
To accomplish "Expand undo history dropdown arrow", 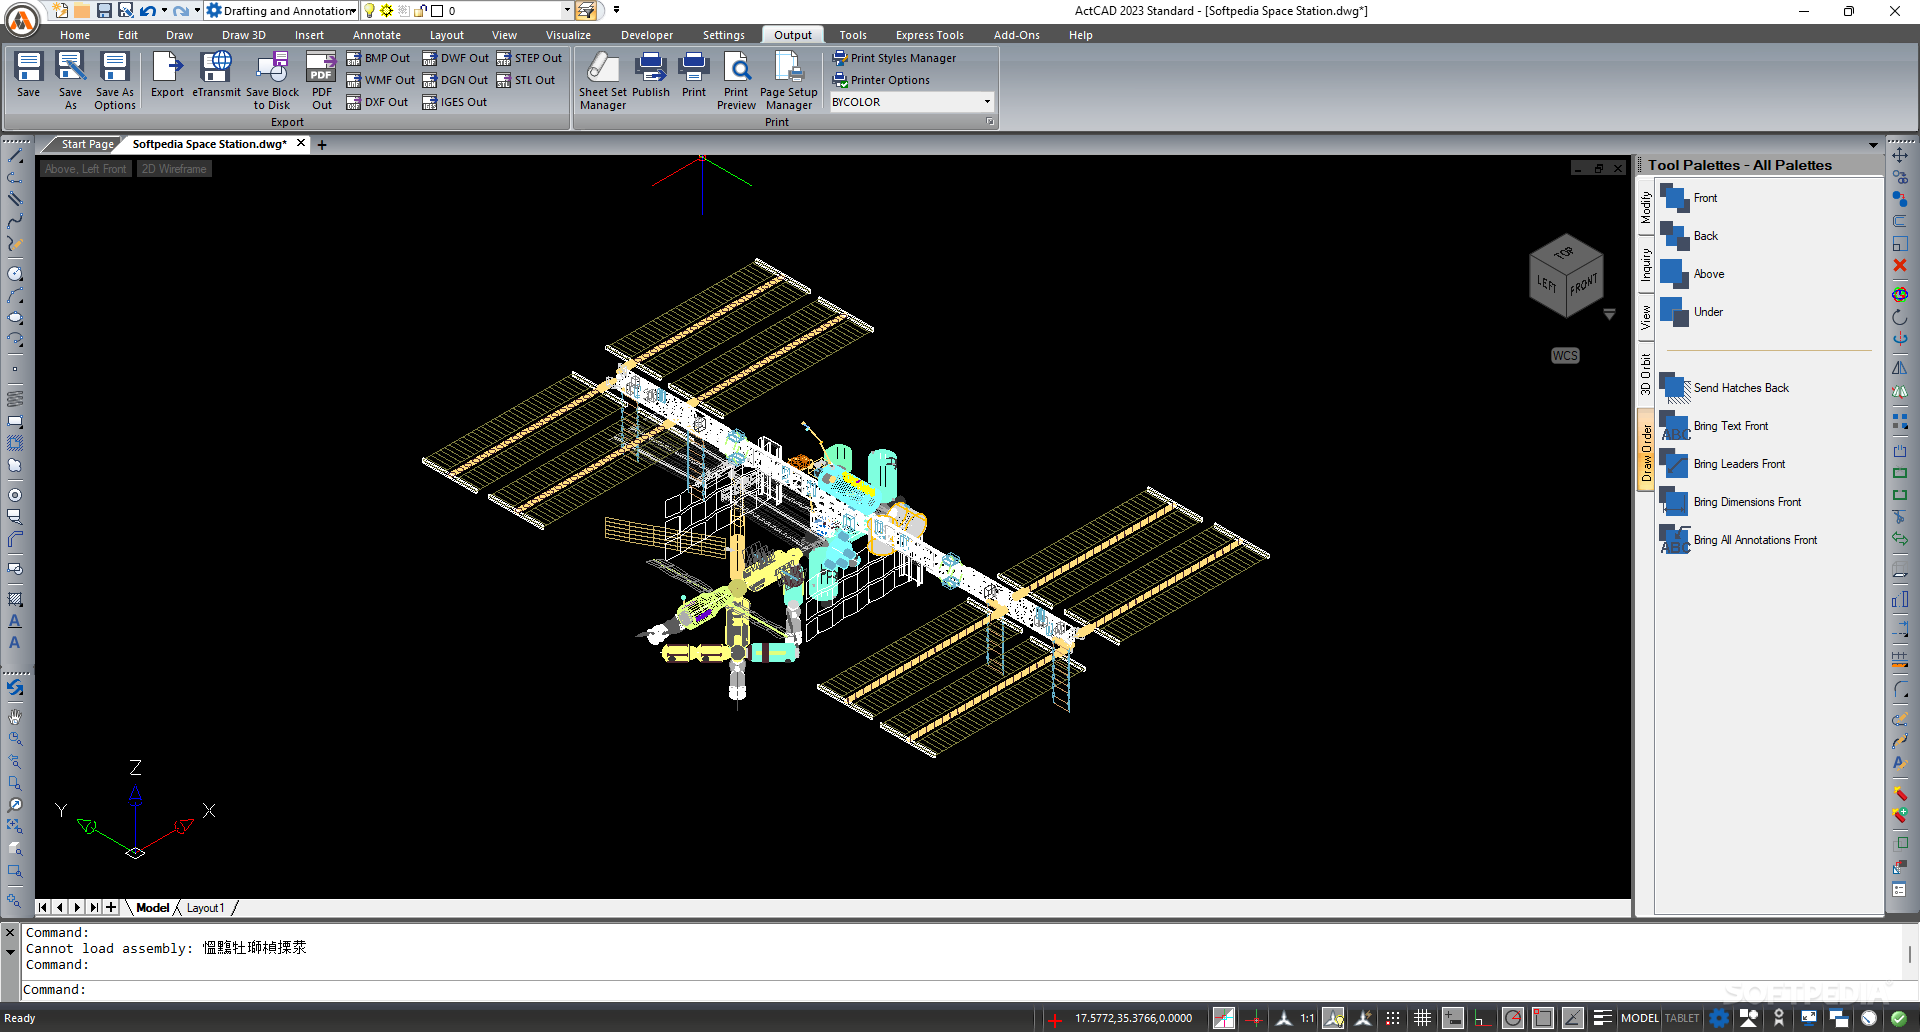I will [164, 11].
